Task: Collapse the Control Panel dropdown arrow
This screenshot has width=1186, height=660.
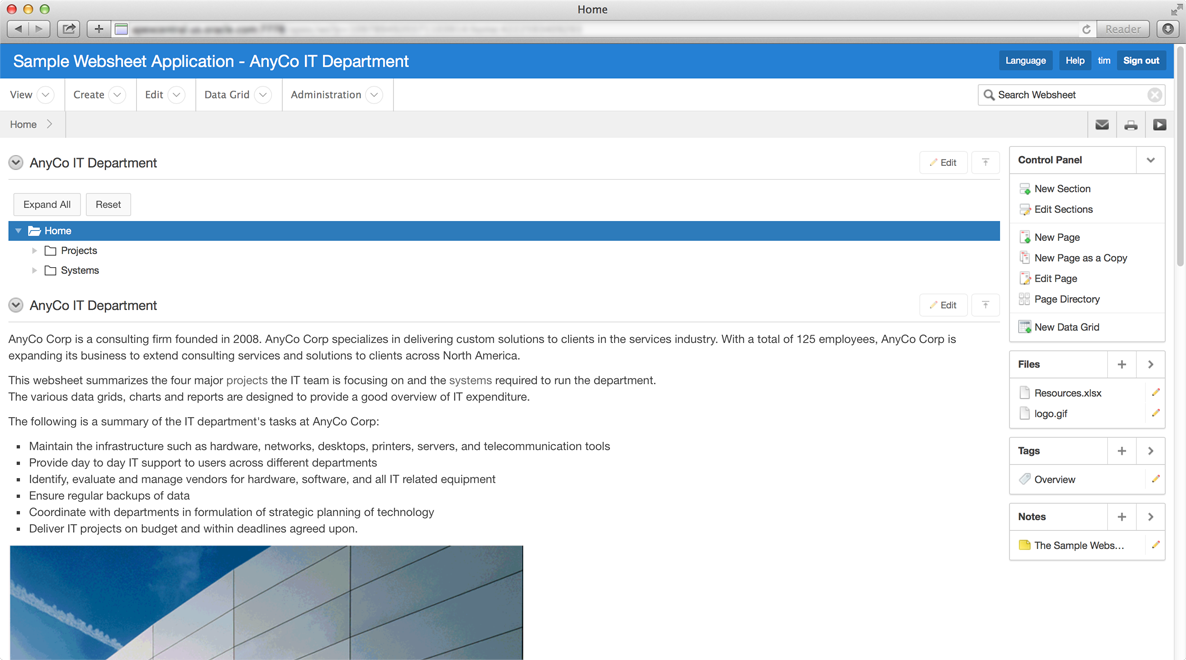Action: tap(1150, 160)
